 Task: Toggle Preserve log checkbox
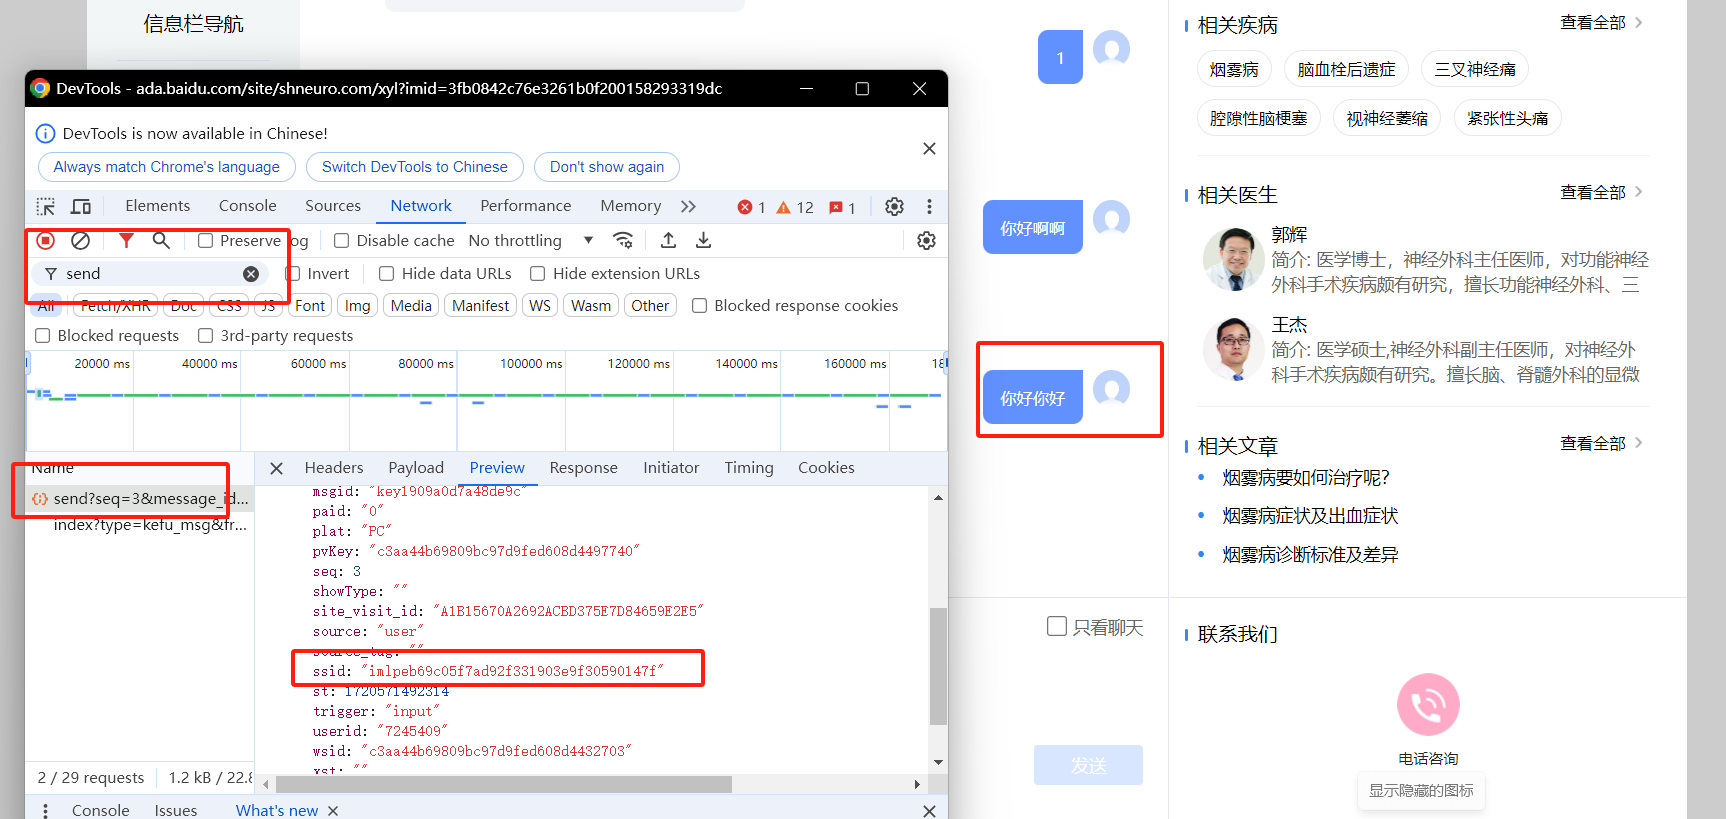pyautogui.click(x=205, y=240)
